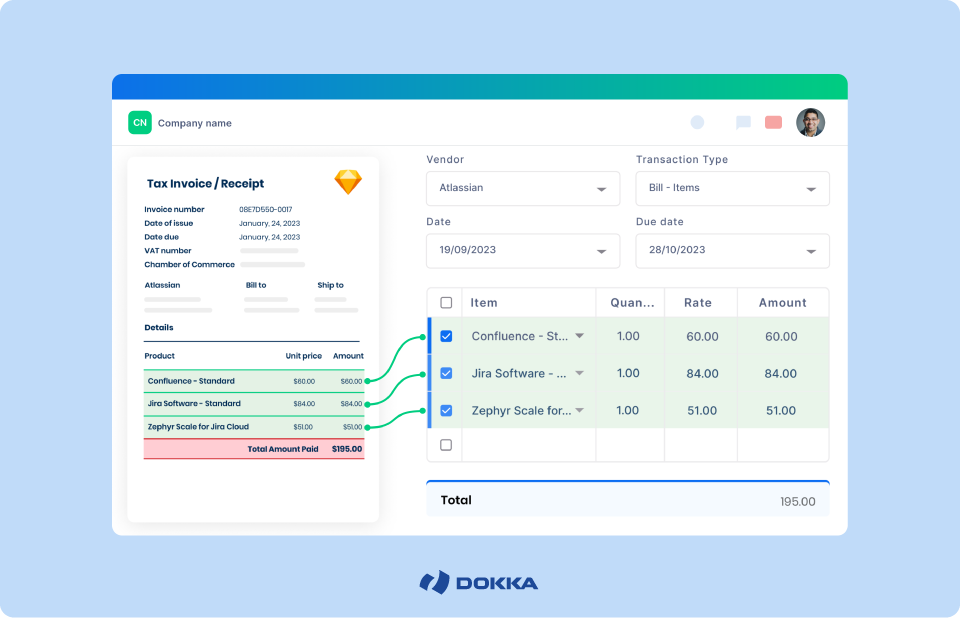Screen dimensions: 960x618
Task: Click the green CN company badge
Action: (x=140, y=122)
